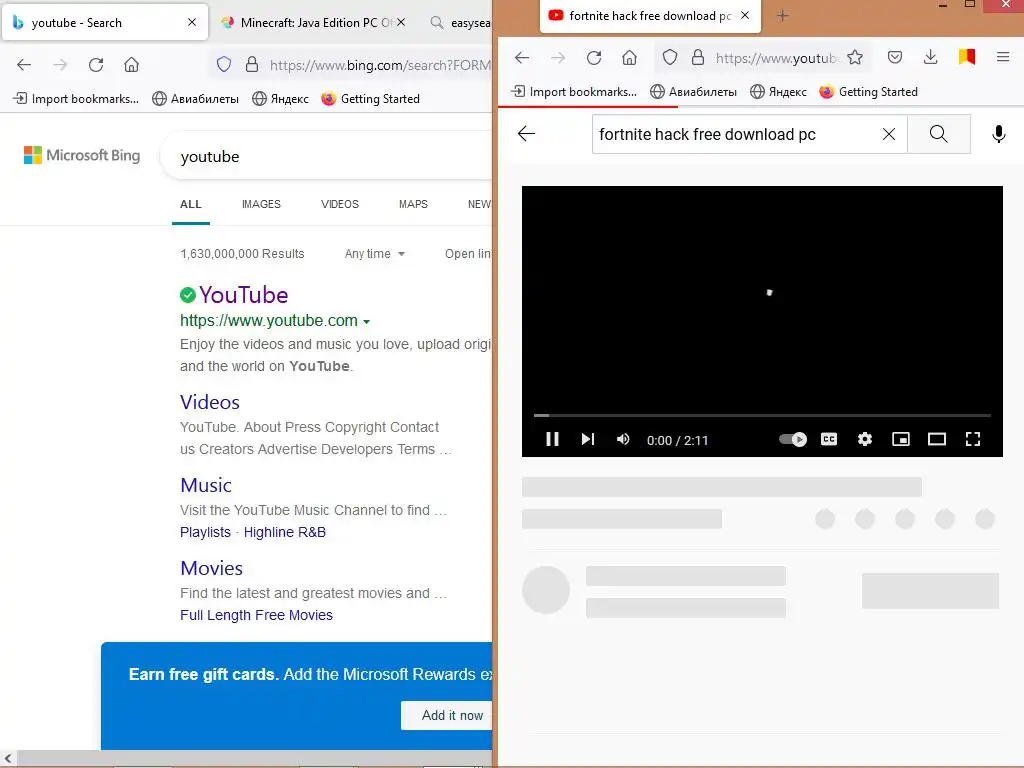Open Getting Started bookmark in Bing window
The height and width of the screenshot is (768, 1024).
coord(371,99)
